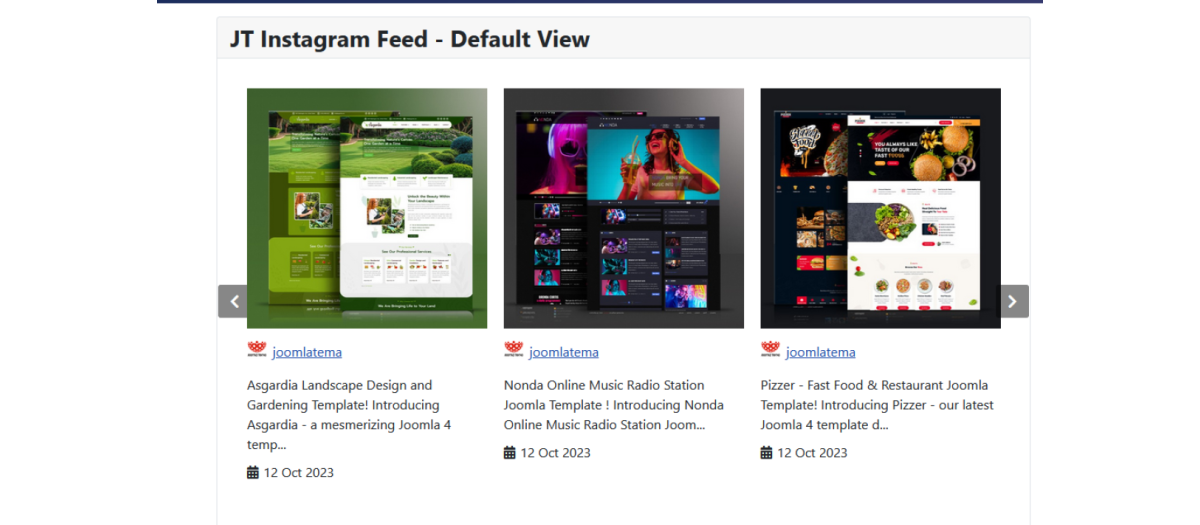This screenshot has width=1200, height=525.
Task: Click the previous slide arrow on the carousel
Action: point(233,301)
